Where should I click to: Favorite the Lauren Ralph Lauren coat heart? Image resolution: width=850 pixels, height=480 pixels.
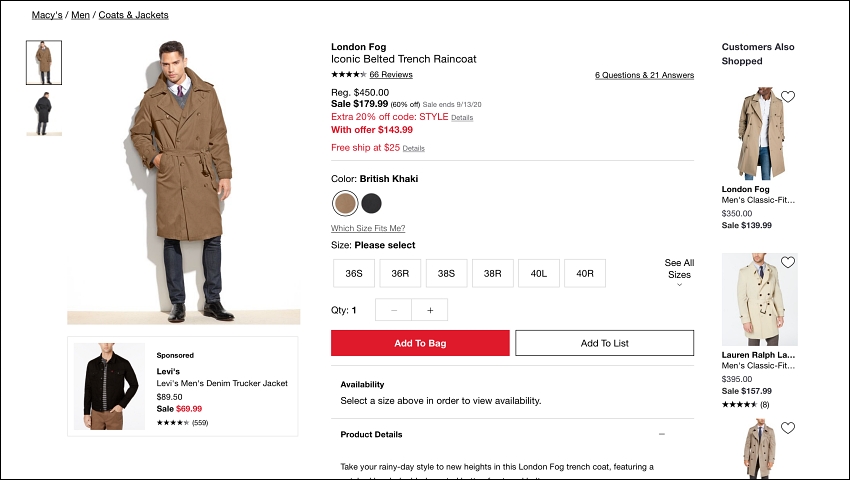pos(788,263)
